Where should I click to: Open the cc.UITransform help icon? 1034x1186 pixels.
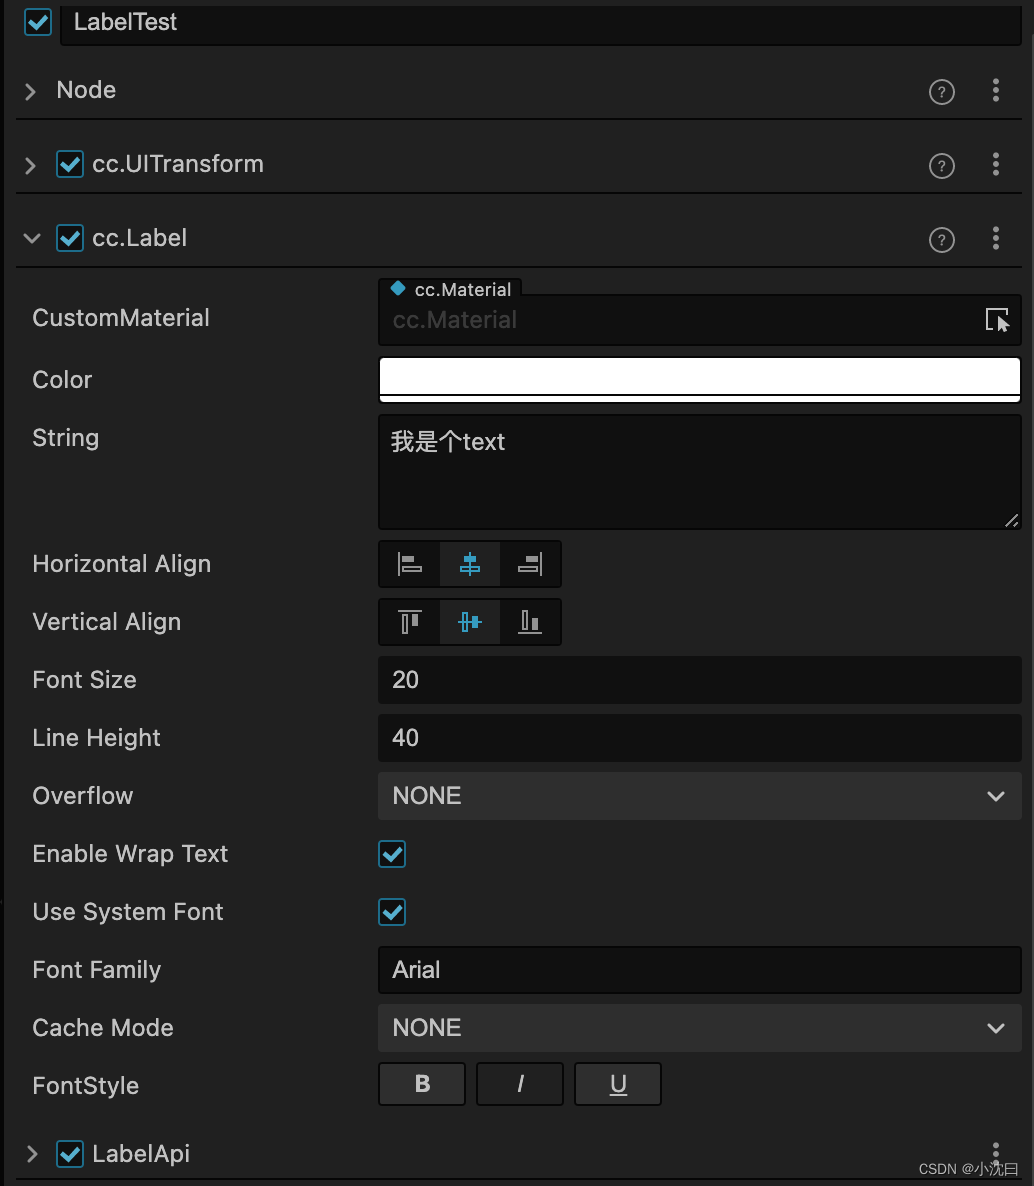click(941, 165)
